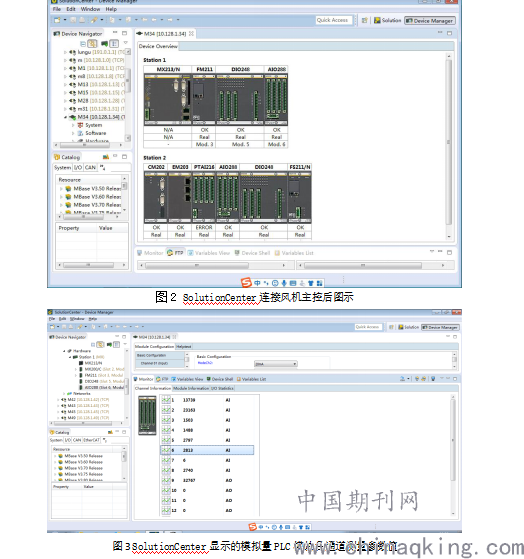Click Open Perspective icon beside Solution in Figure 2
The height and width of the screenshot is (559, 524).
pos(365,20)
